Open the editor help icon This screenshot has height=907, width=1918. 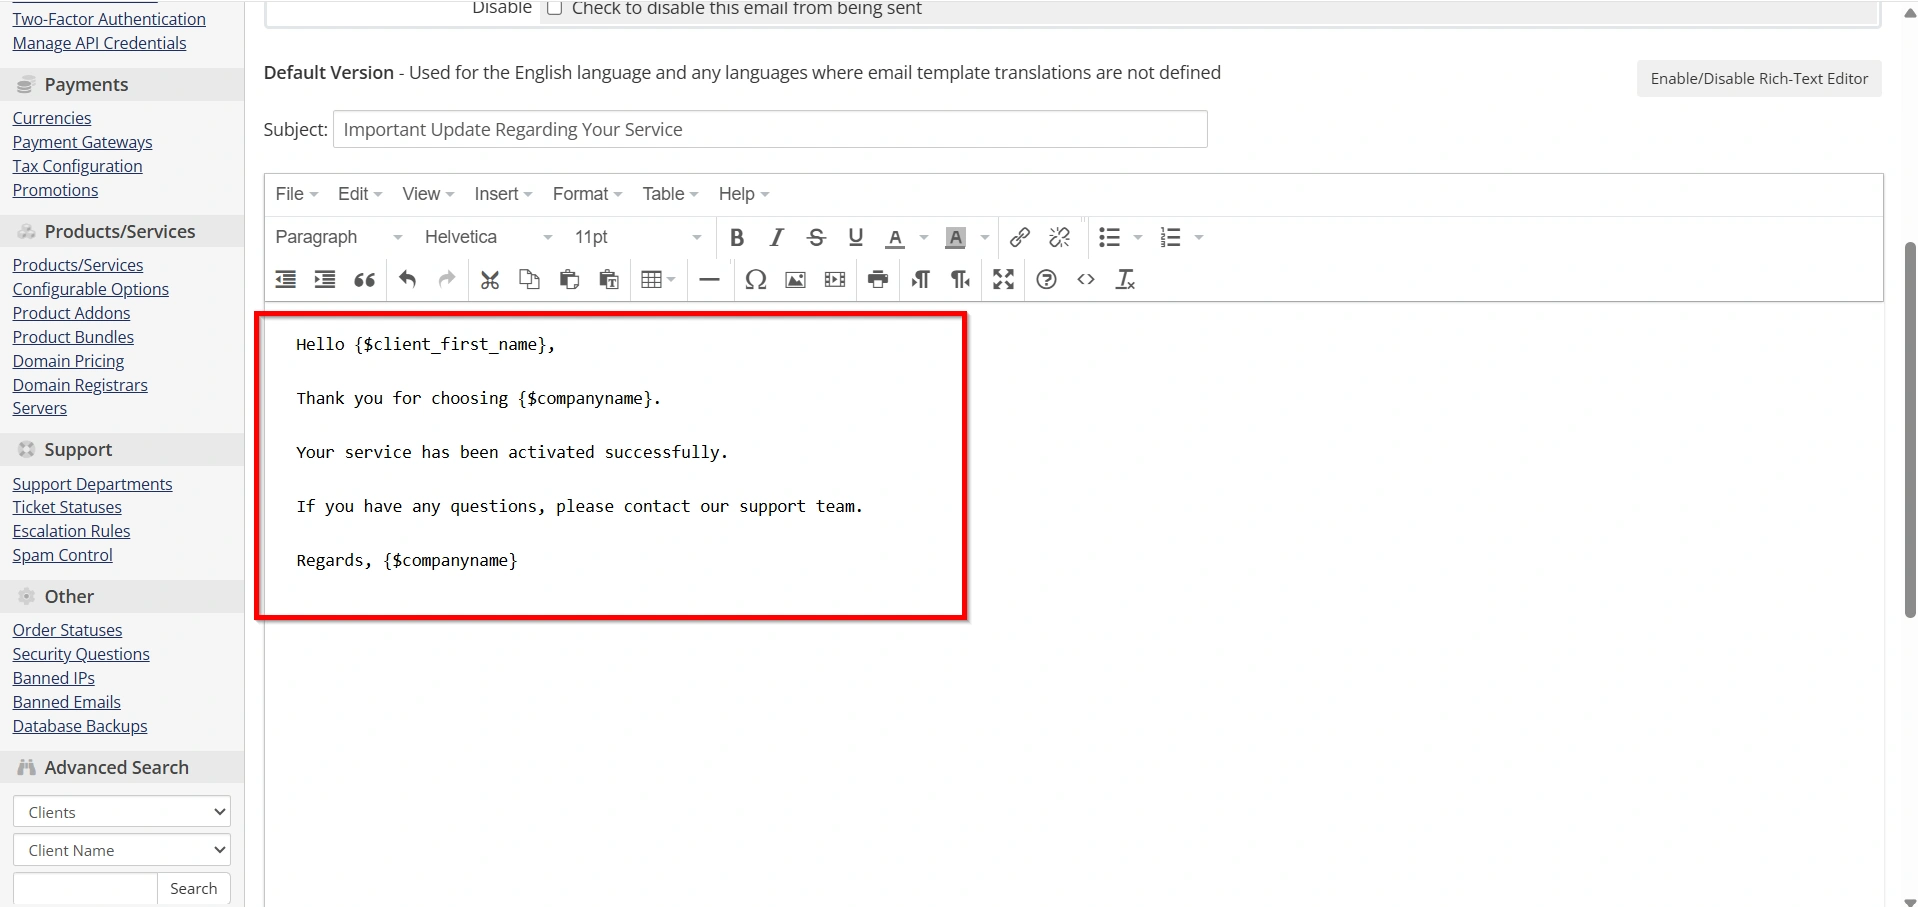click(x=1046, y=280)
